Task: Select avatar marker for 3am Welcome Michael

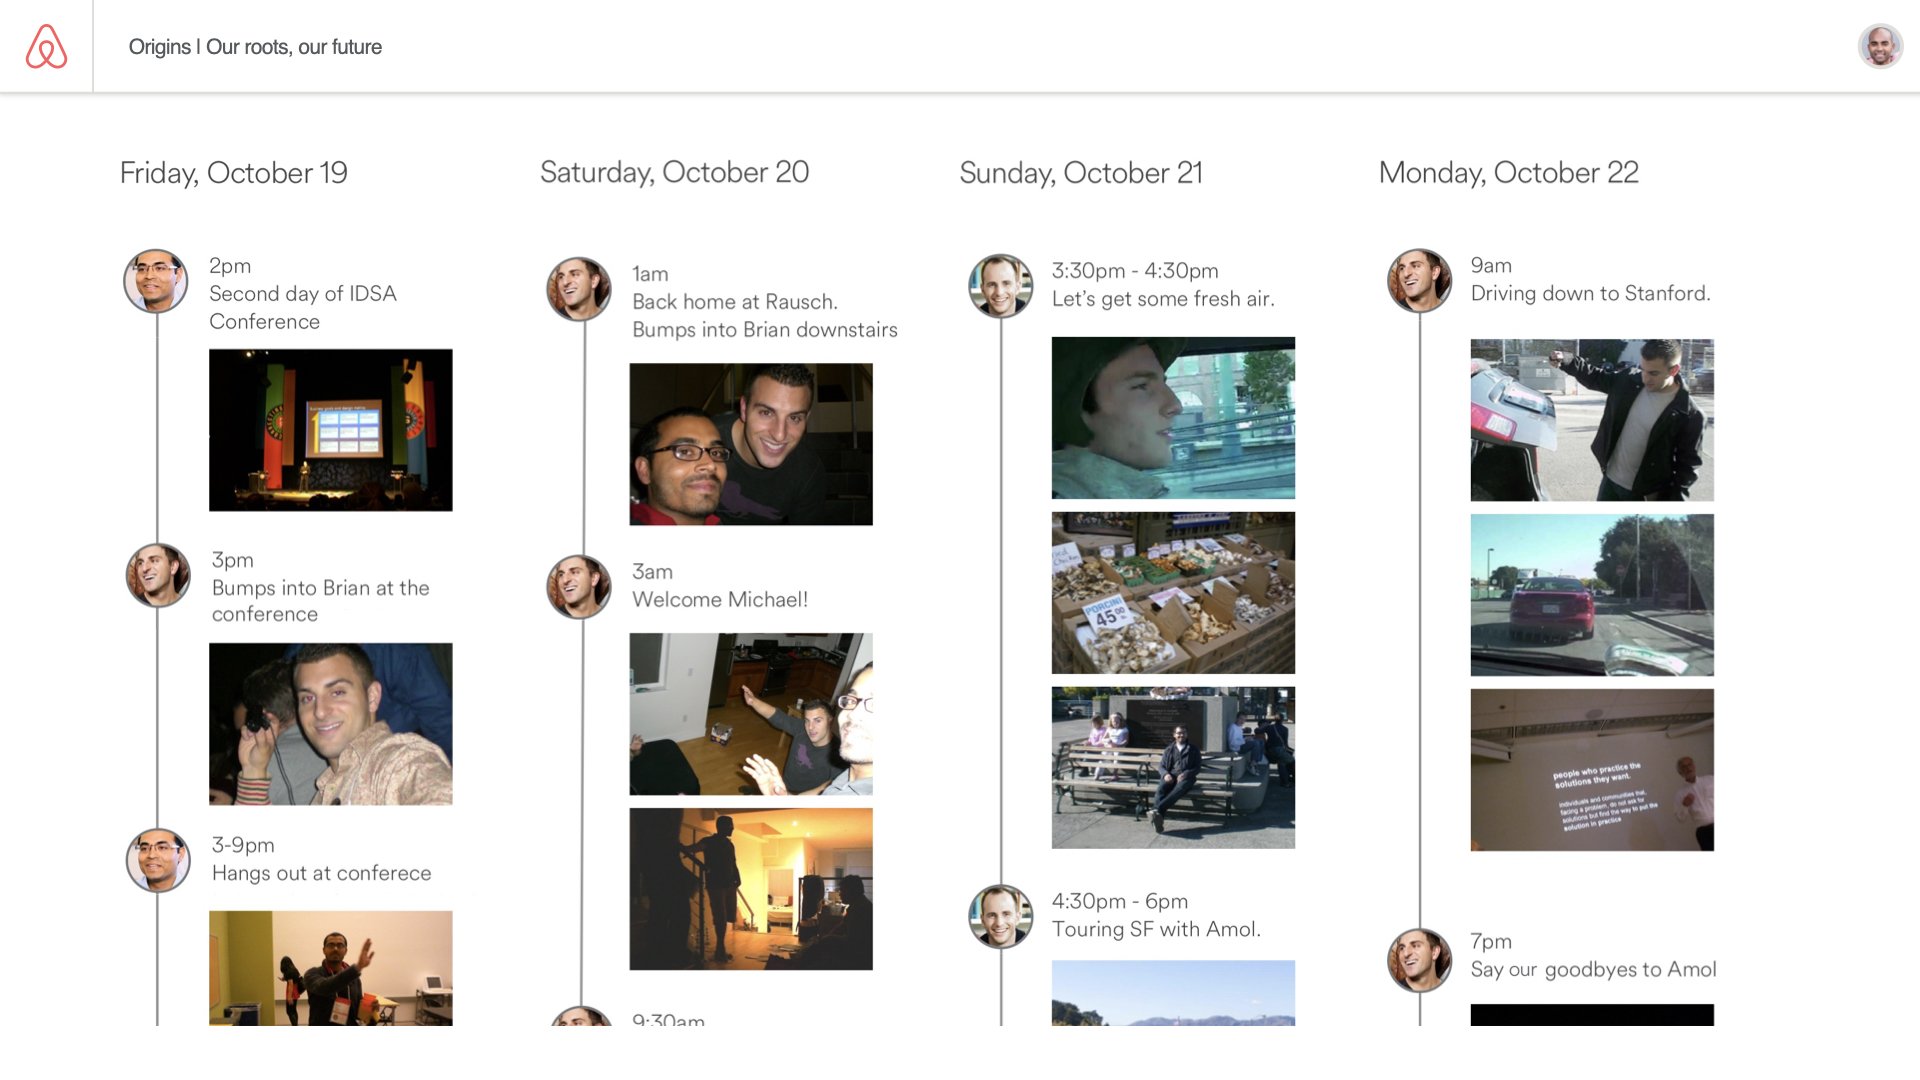Action: point(579,587)
